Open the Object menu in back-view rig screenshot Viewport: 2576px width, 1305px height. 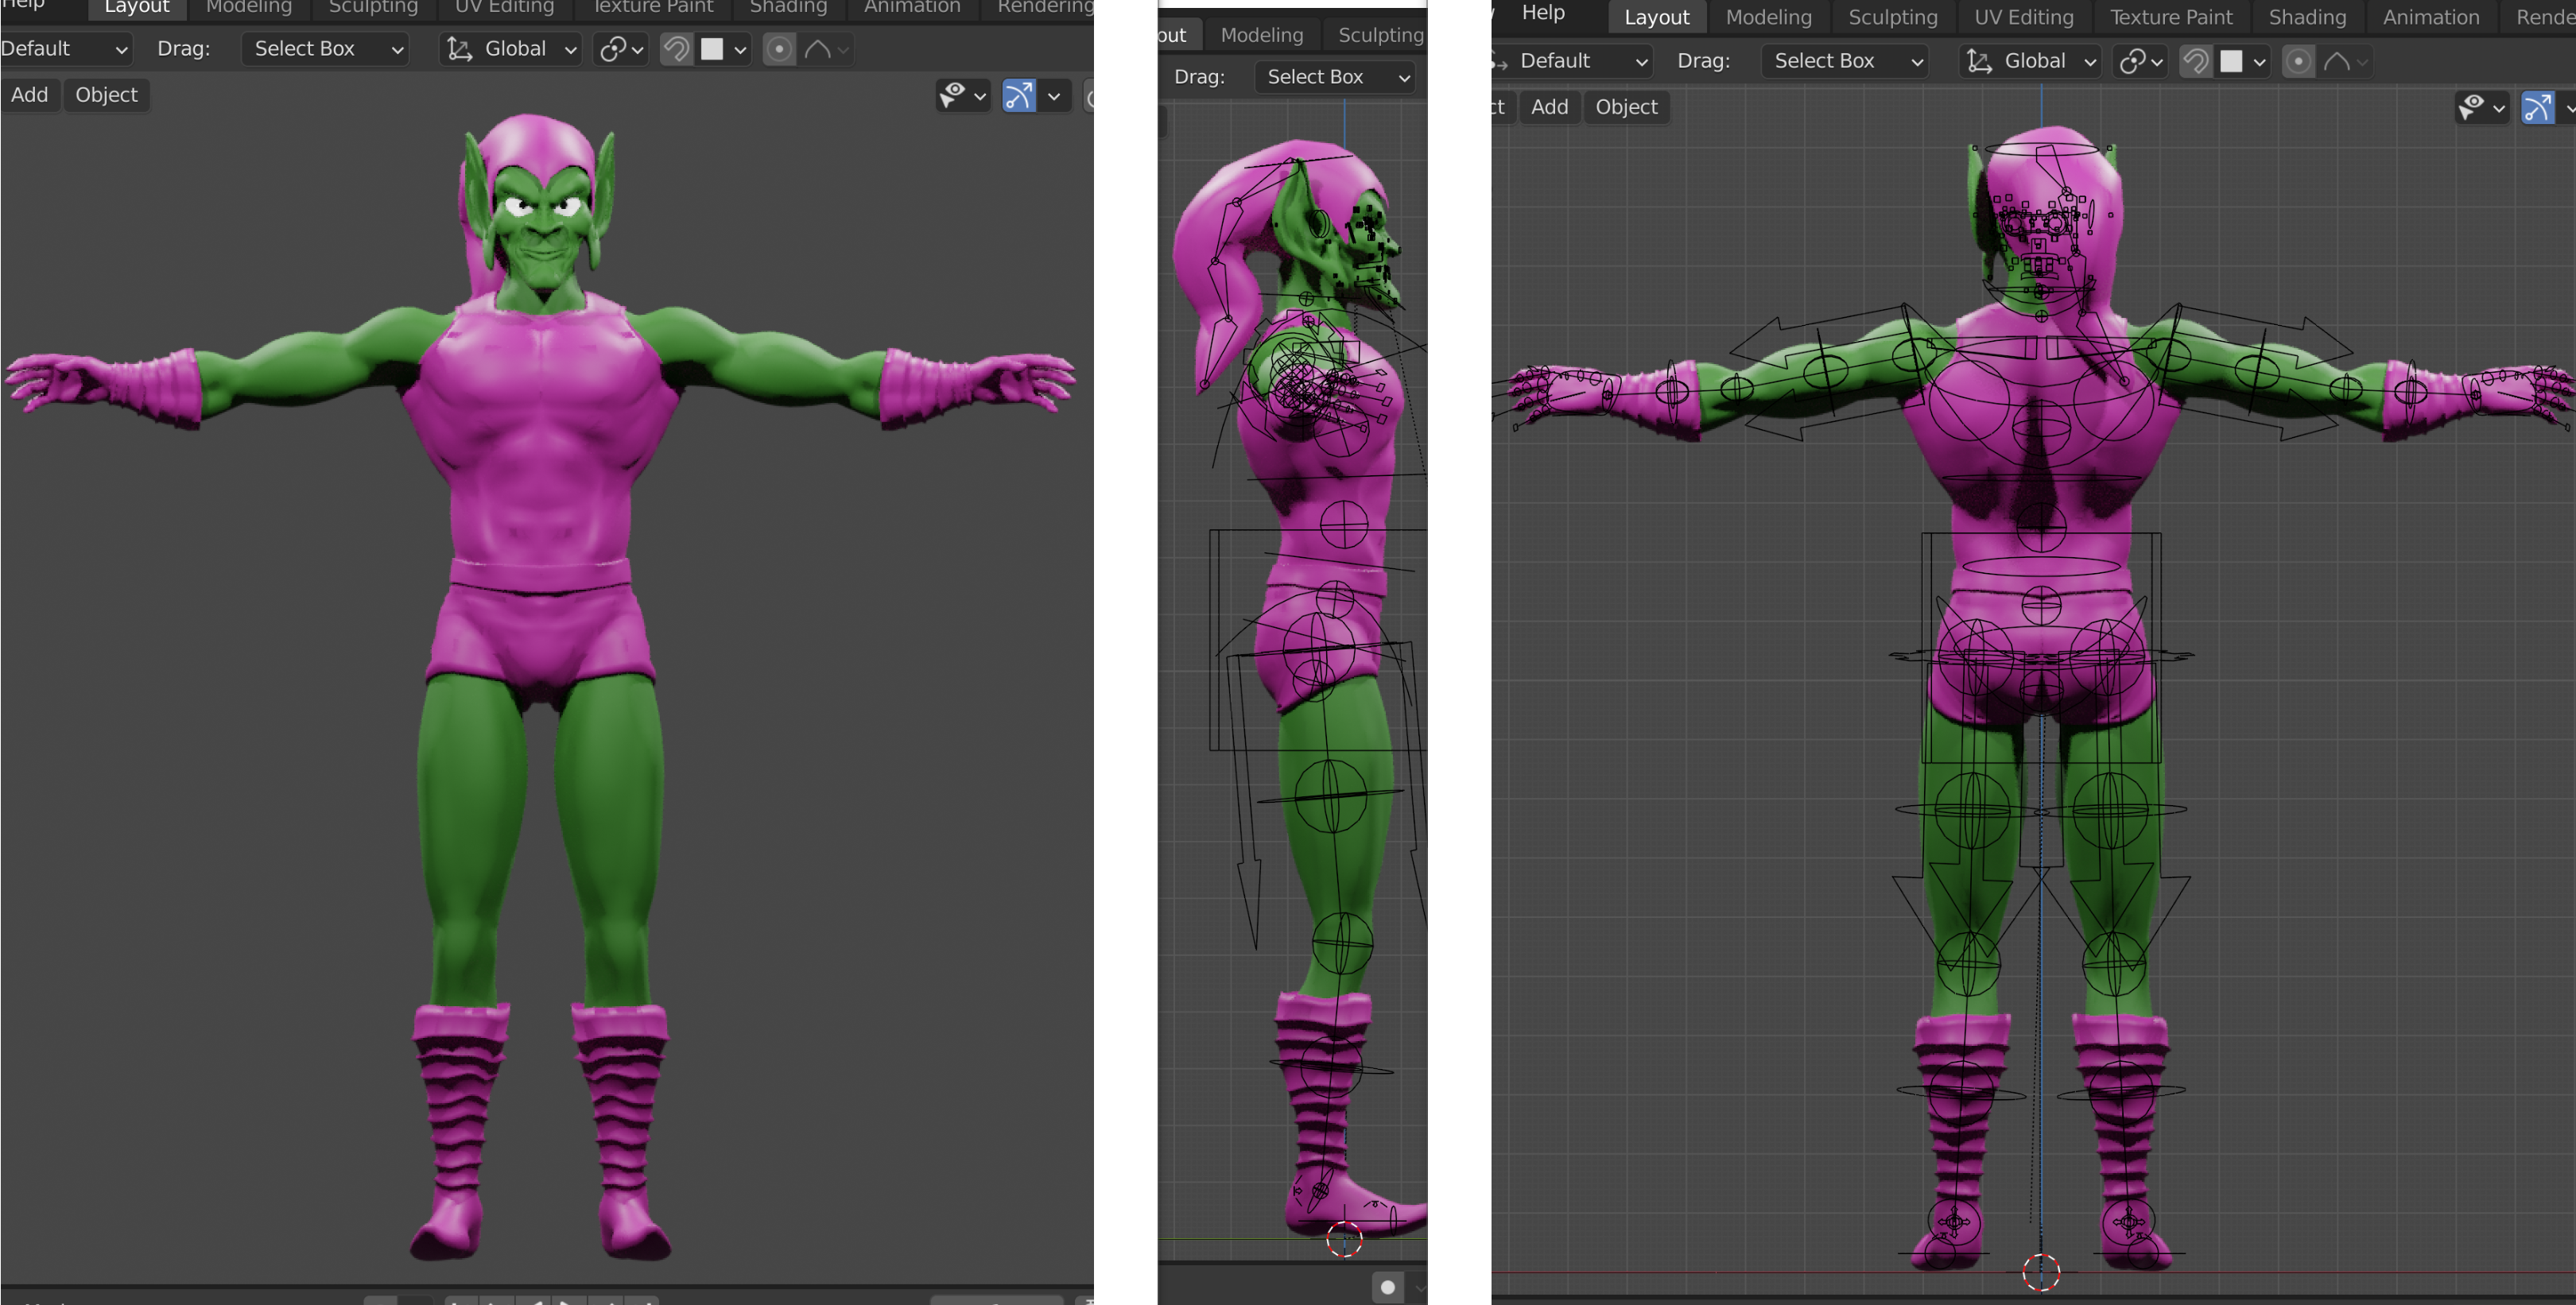point(1625,107)
